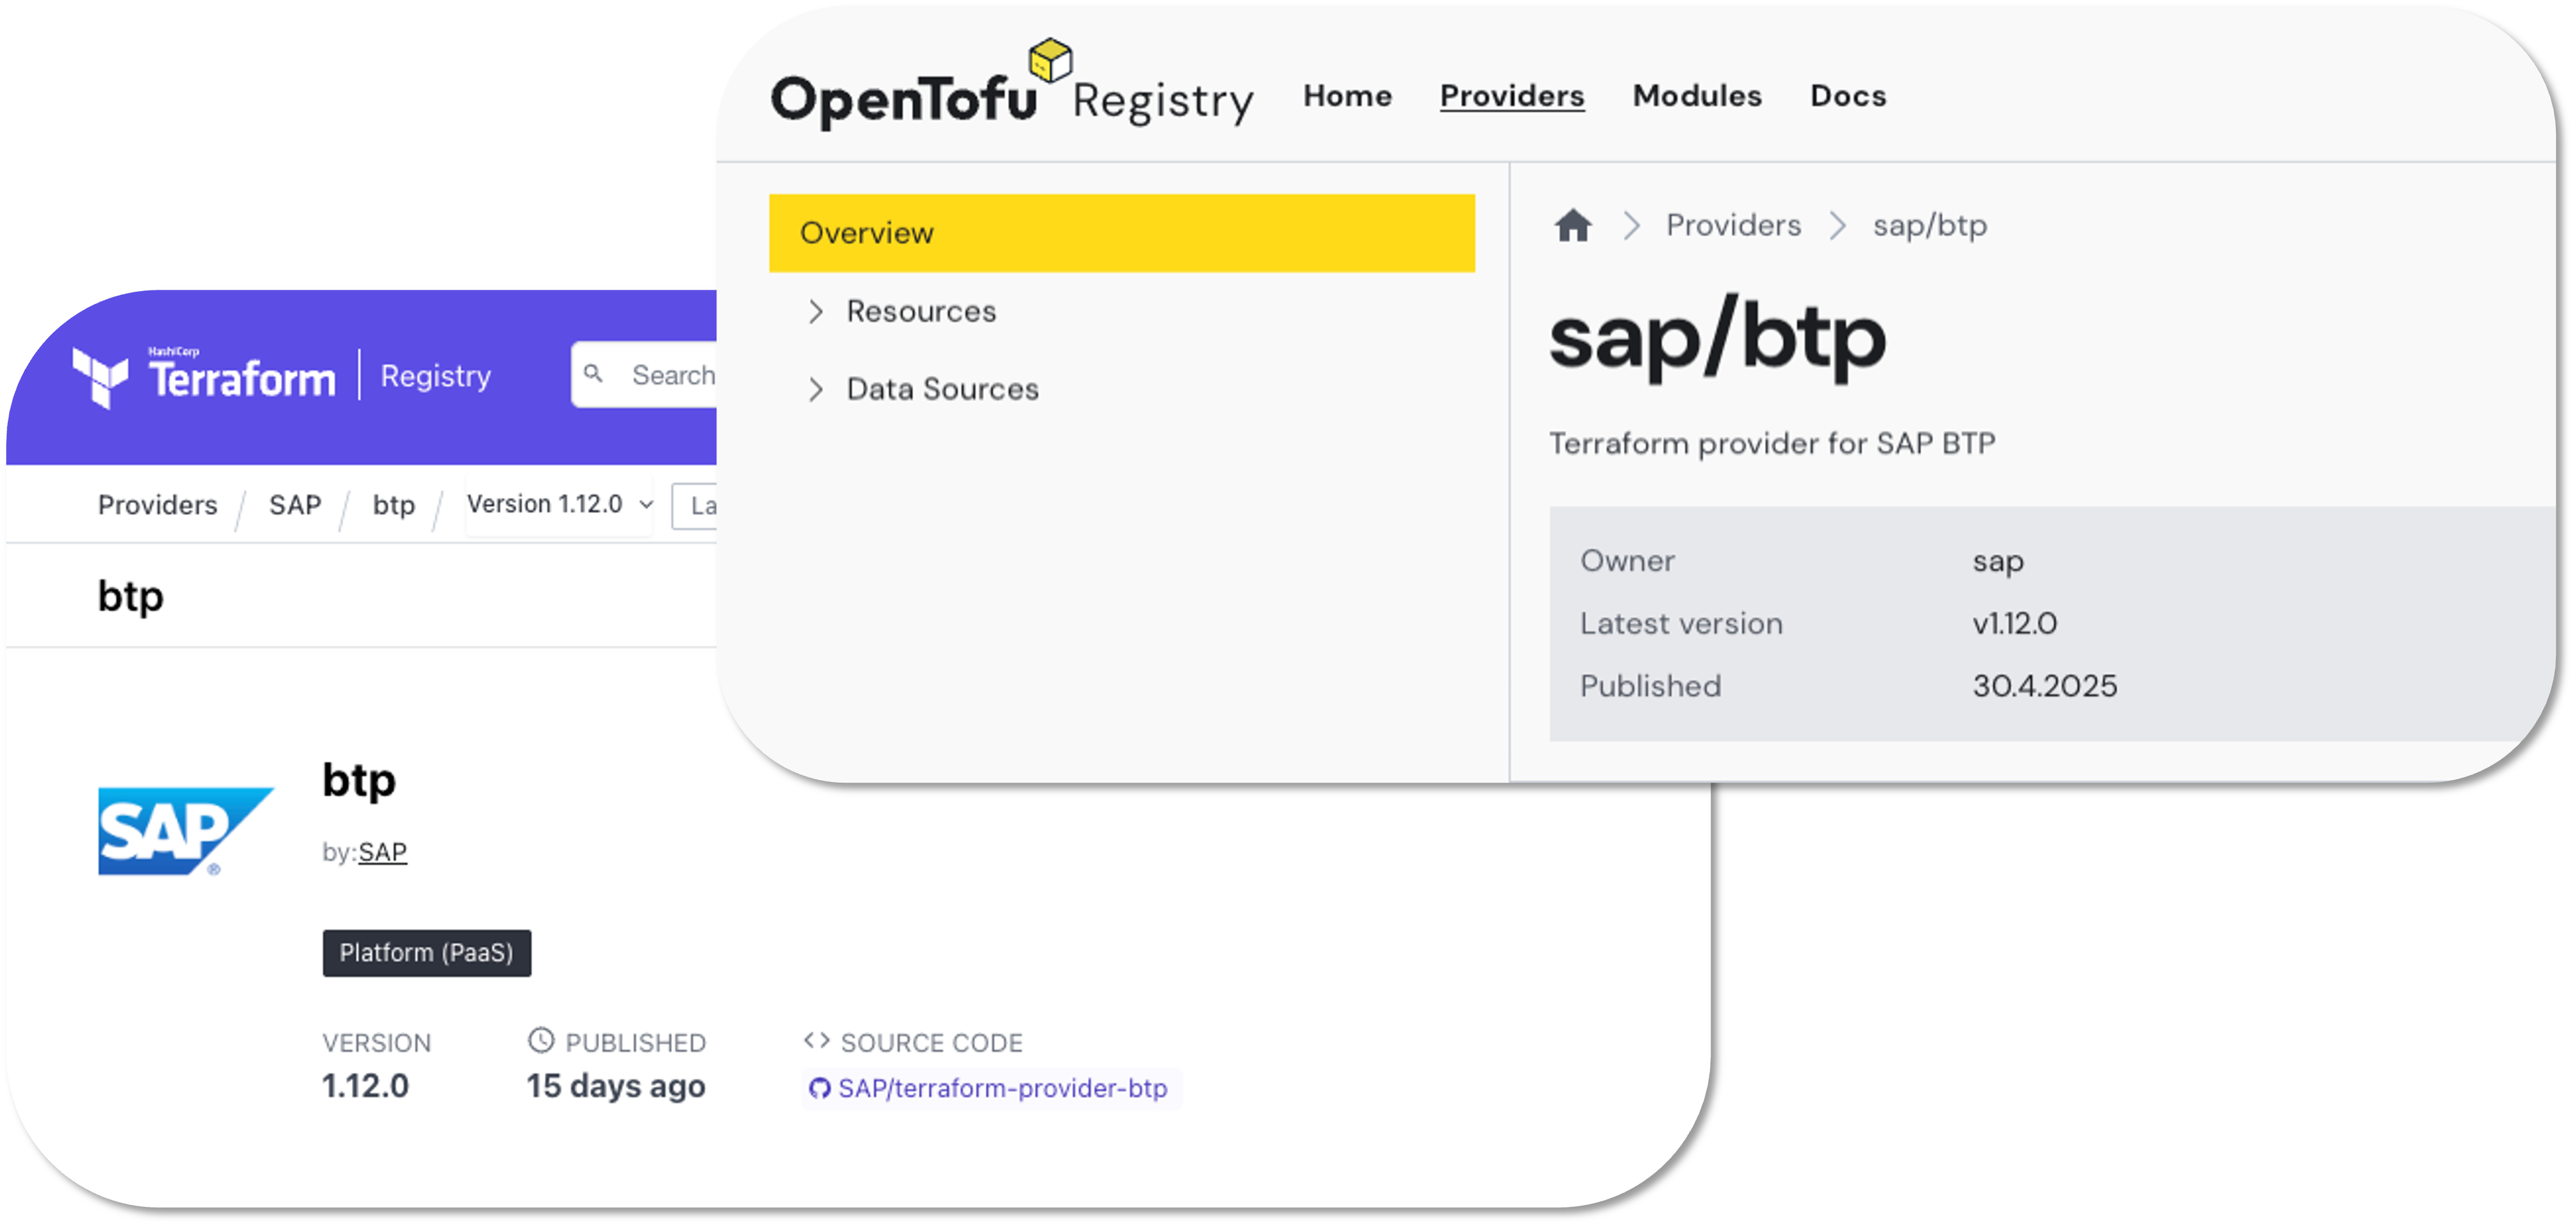The image size is (2576, 1225).
Task: Click the clock icon beside PUBLISHED
Action: click(541, 1041)
